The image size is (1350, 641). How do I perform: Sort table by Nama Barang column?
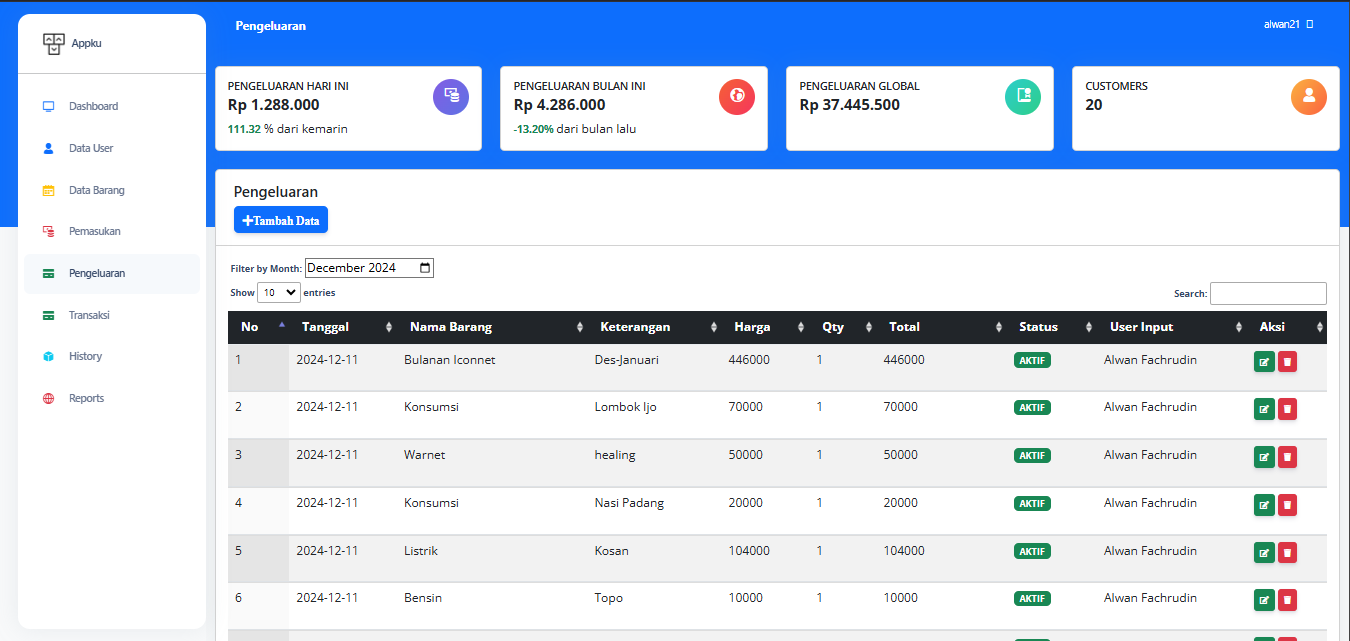pos(490,327)
